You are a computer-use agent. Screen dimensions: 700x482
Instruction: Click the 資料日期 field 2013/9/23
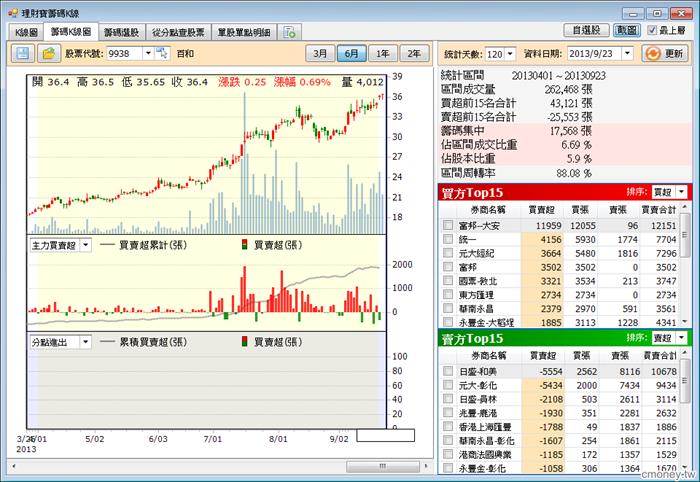pos(594,54)
